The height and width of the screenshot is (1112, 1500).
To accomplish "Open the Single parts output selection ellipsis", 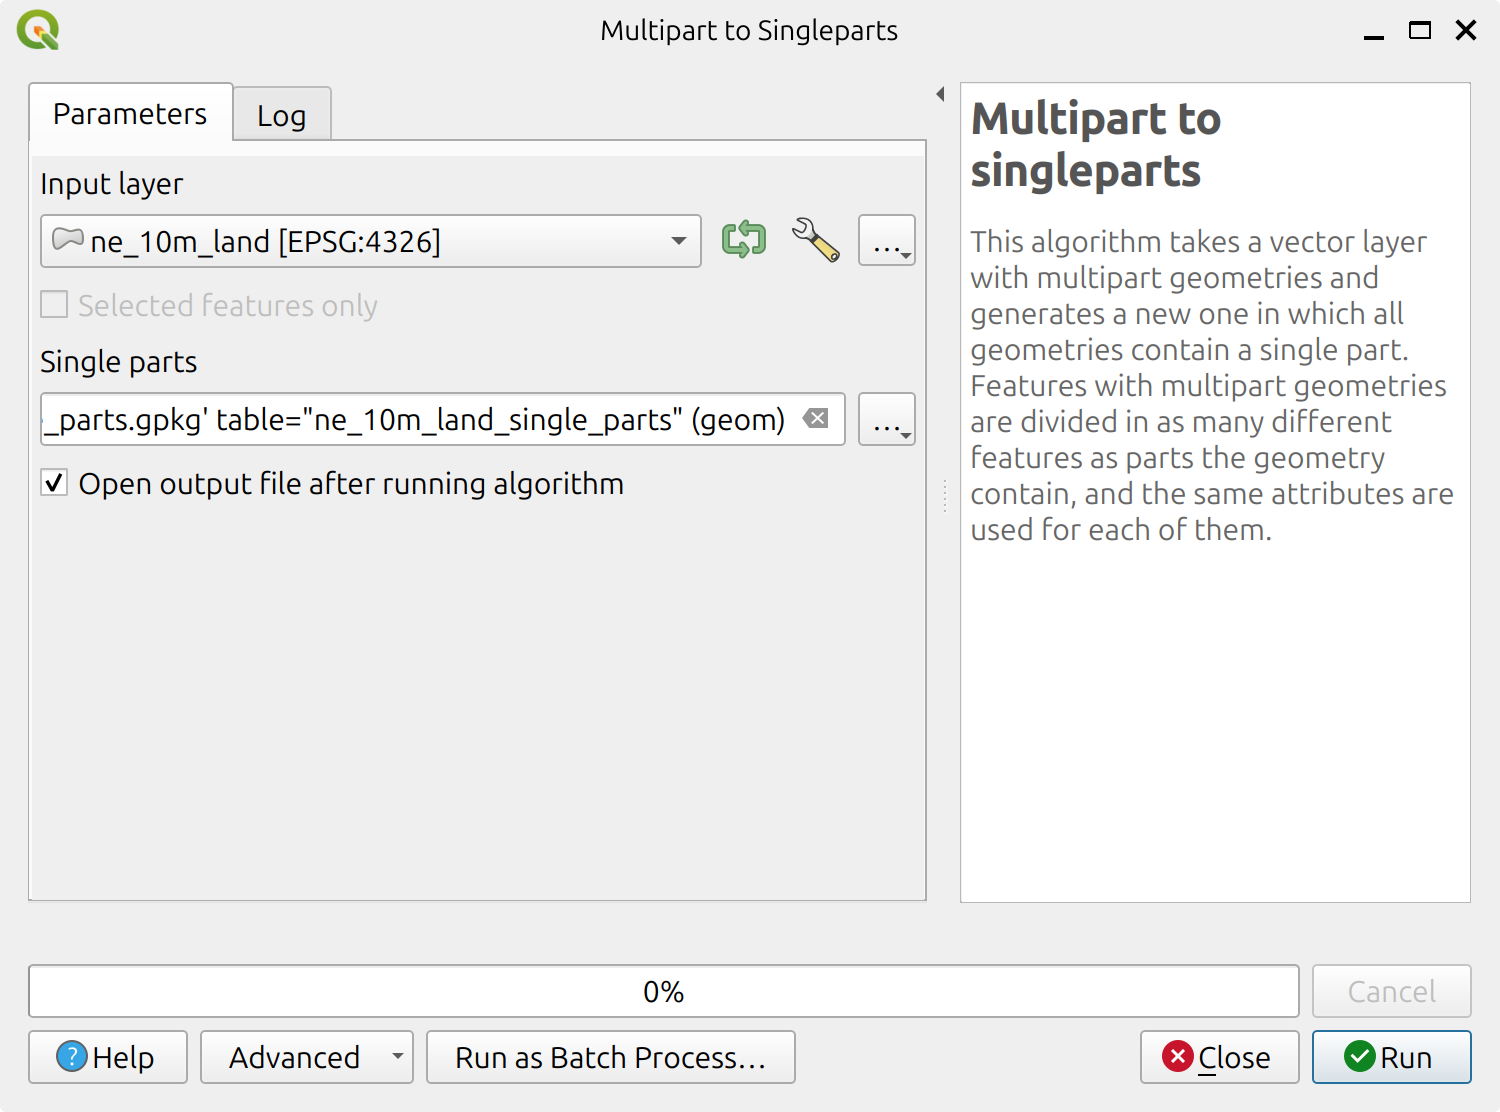I will click(886, 419).
